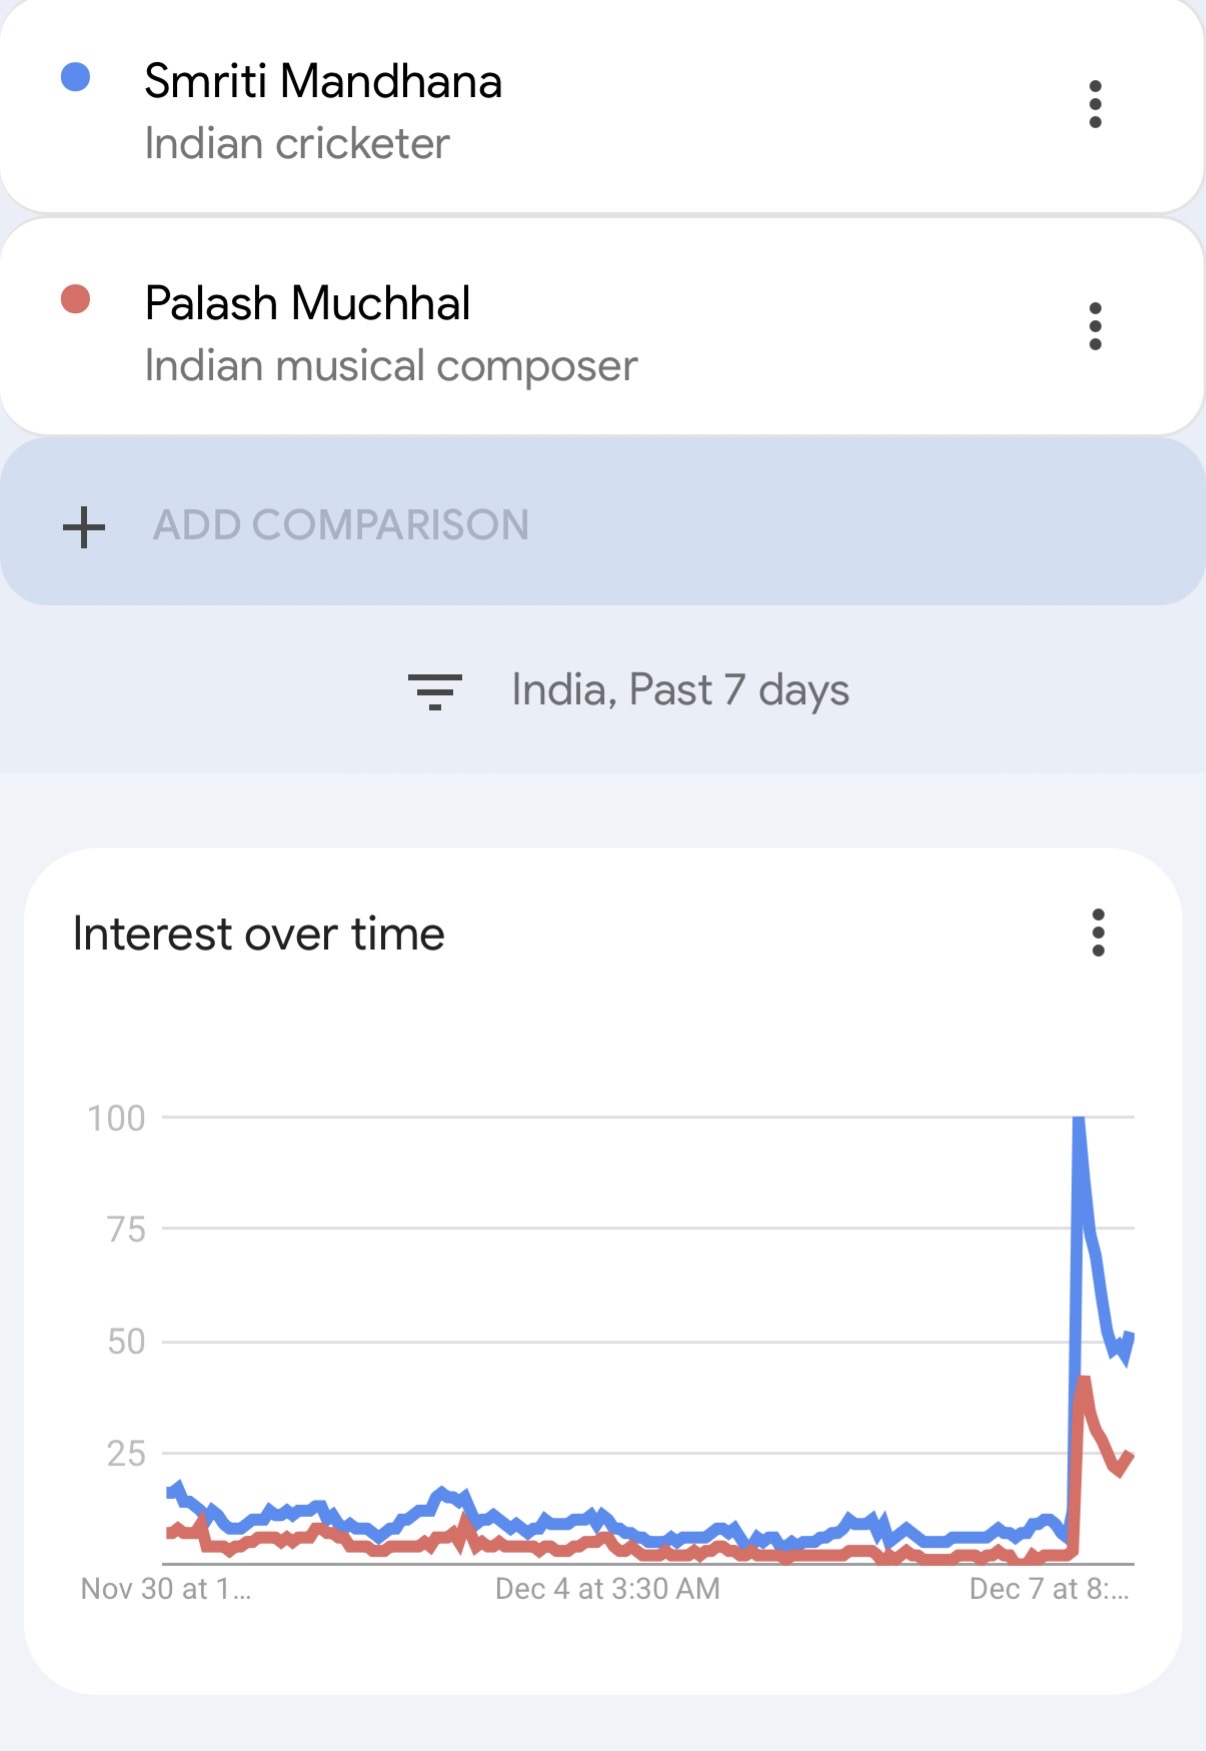Click Palash Muchhal red color dot

click(76, 299)
